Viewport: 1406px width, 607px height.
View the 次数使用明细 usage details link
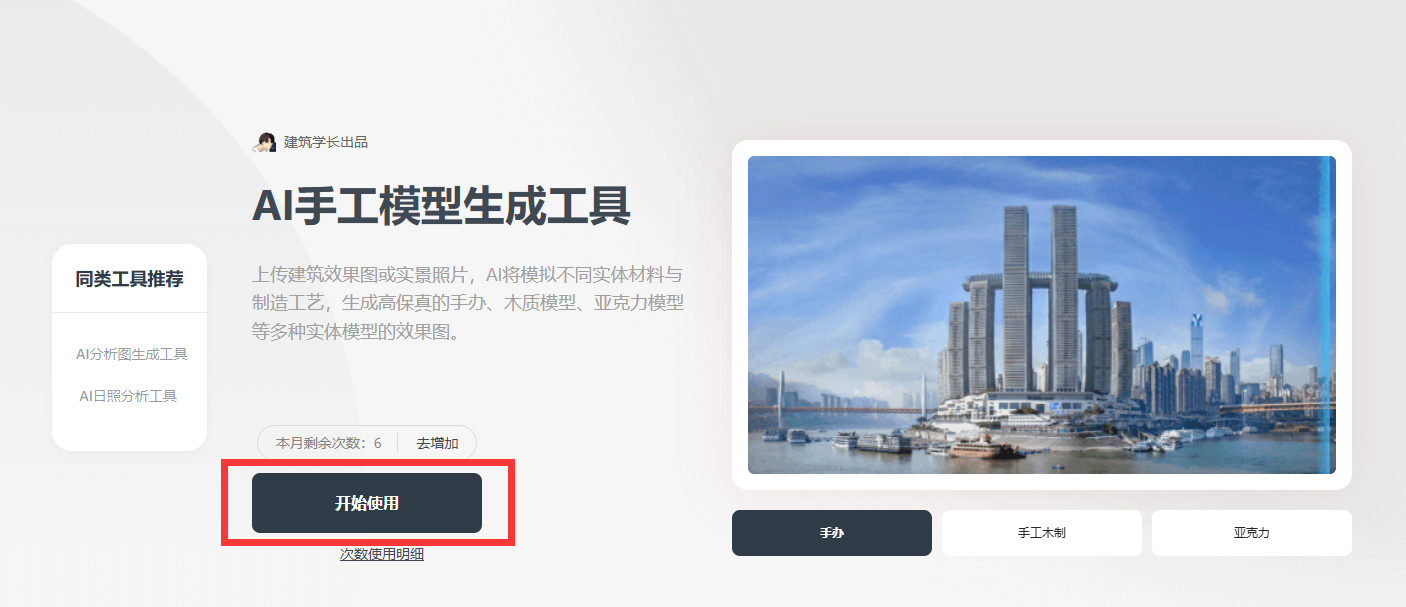(x=382, y=554)
